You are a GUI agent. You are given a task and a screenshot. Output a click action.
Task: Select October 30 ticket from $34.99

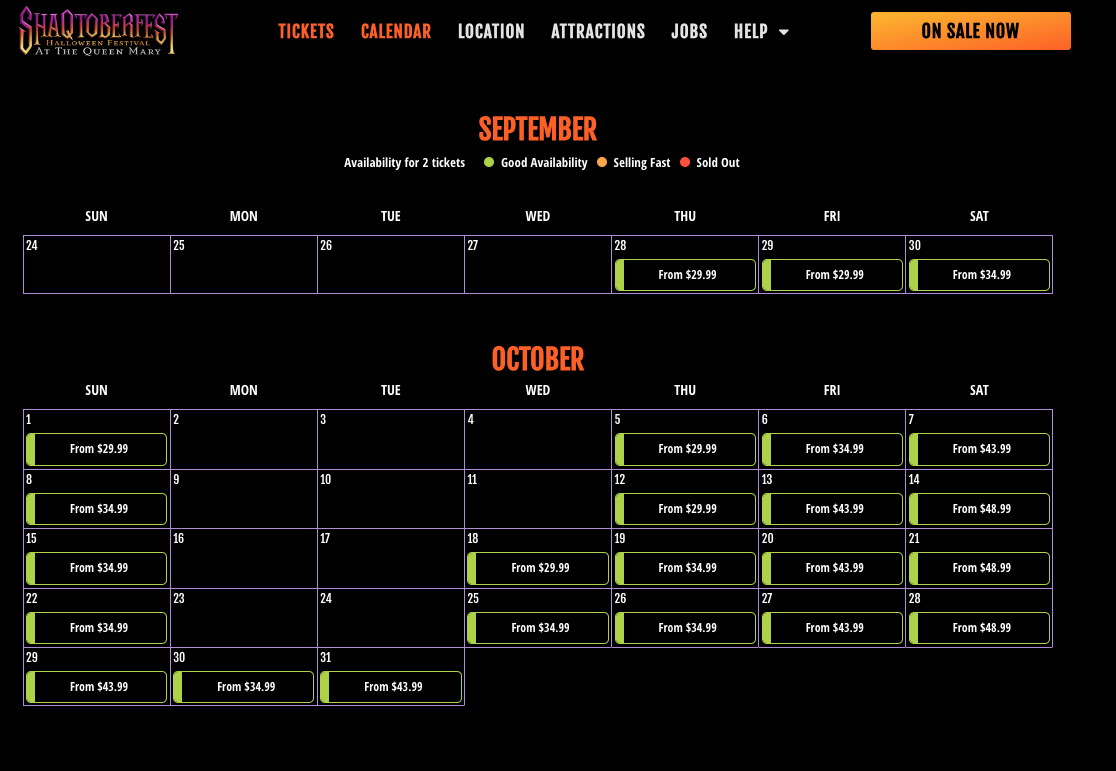[x=244, y=687]
